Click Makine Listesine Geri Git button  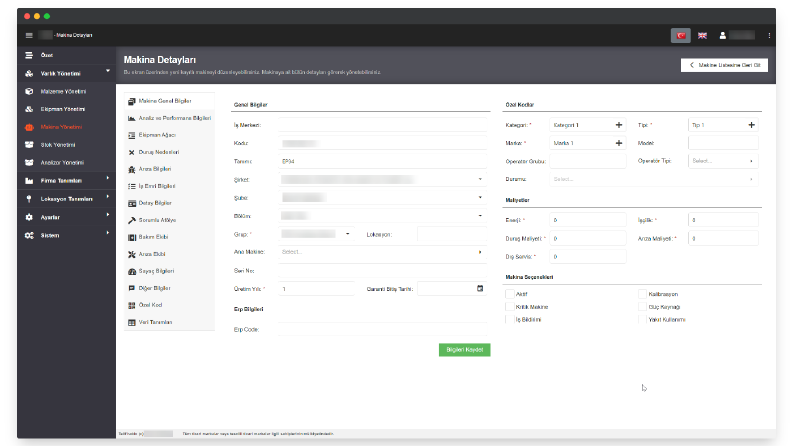click(724, 65)
